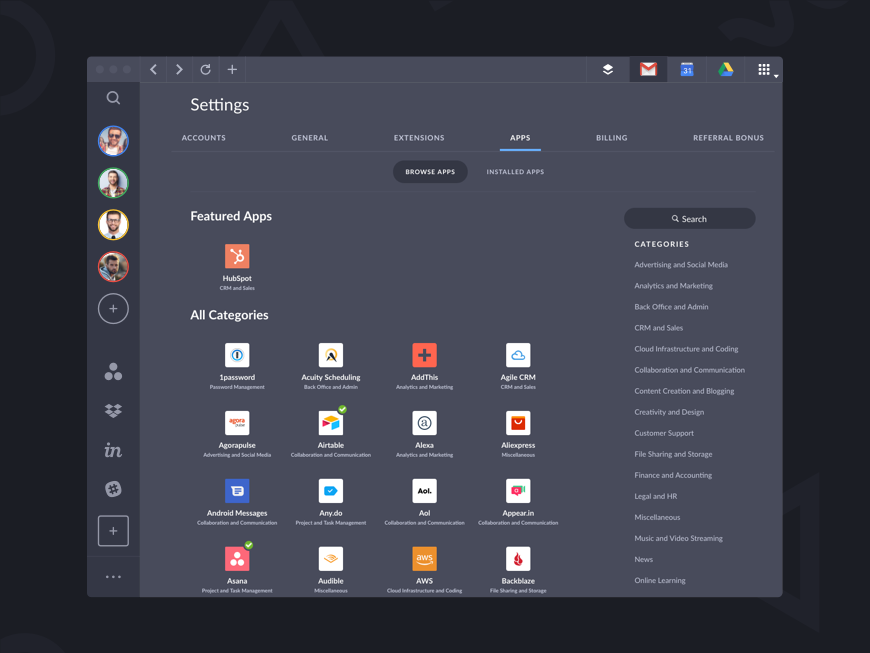Add a new account with circle plus
This screenshot has height=653, width=870.
click(x=113, y=308)
